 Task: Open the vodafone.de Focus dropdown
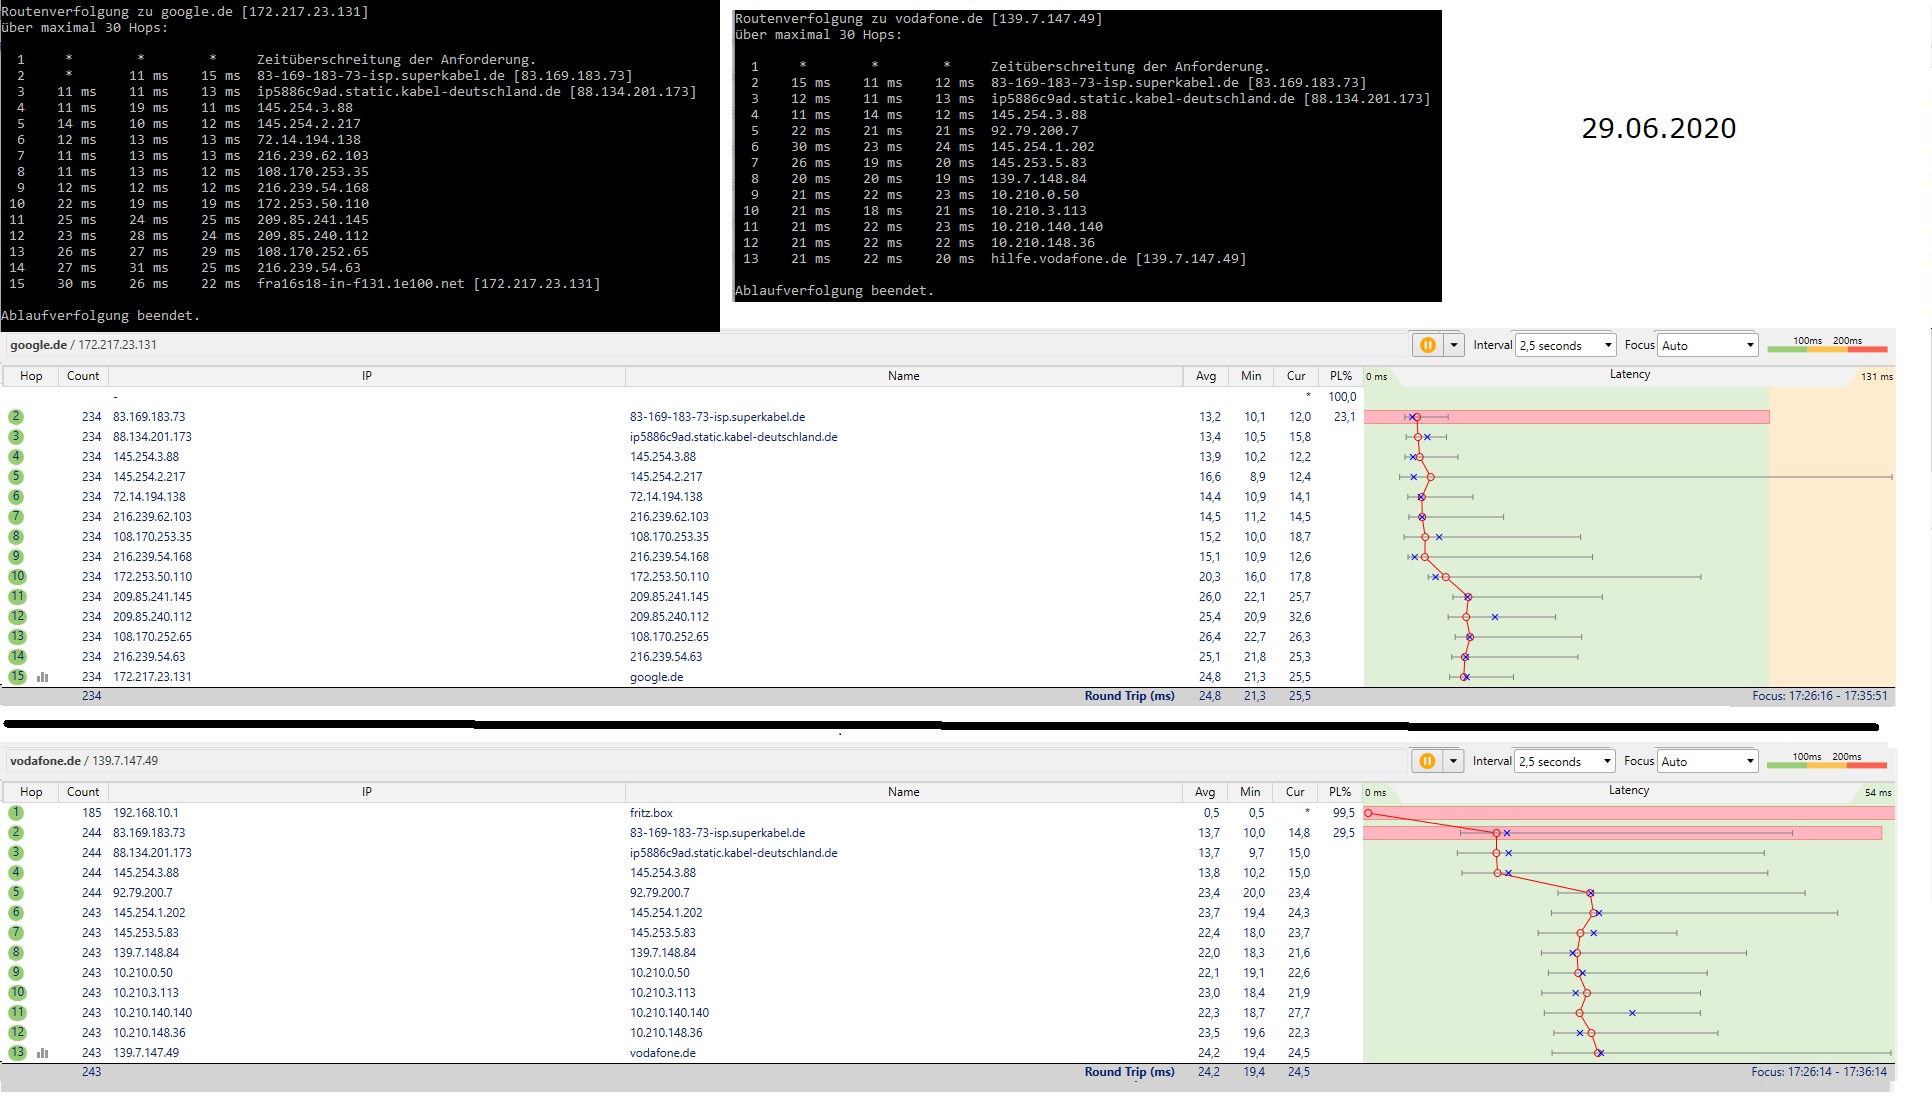pos(1708,761)
